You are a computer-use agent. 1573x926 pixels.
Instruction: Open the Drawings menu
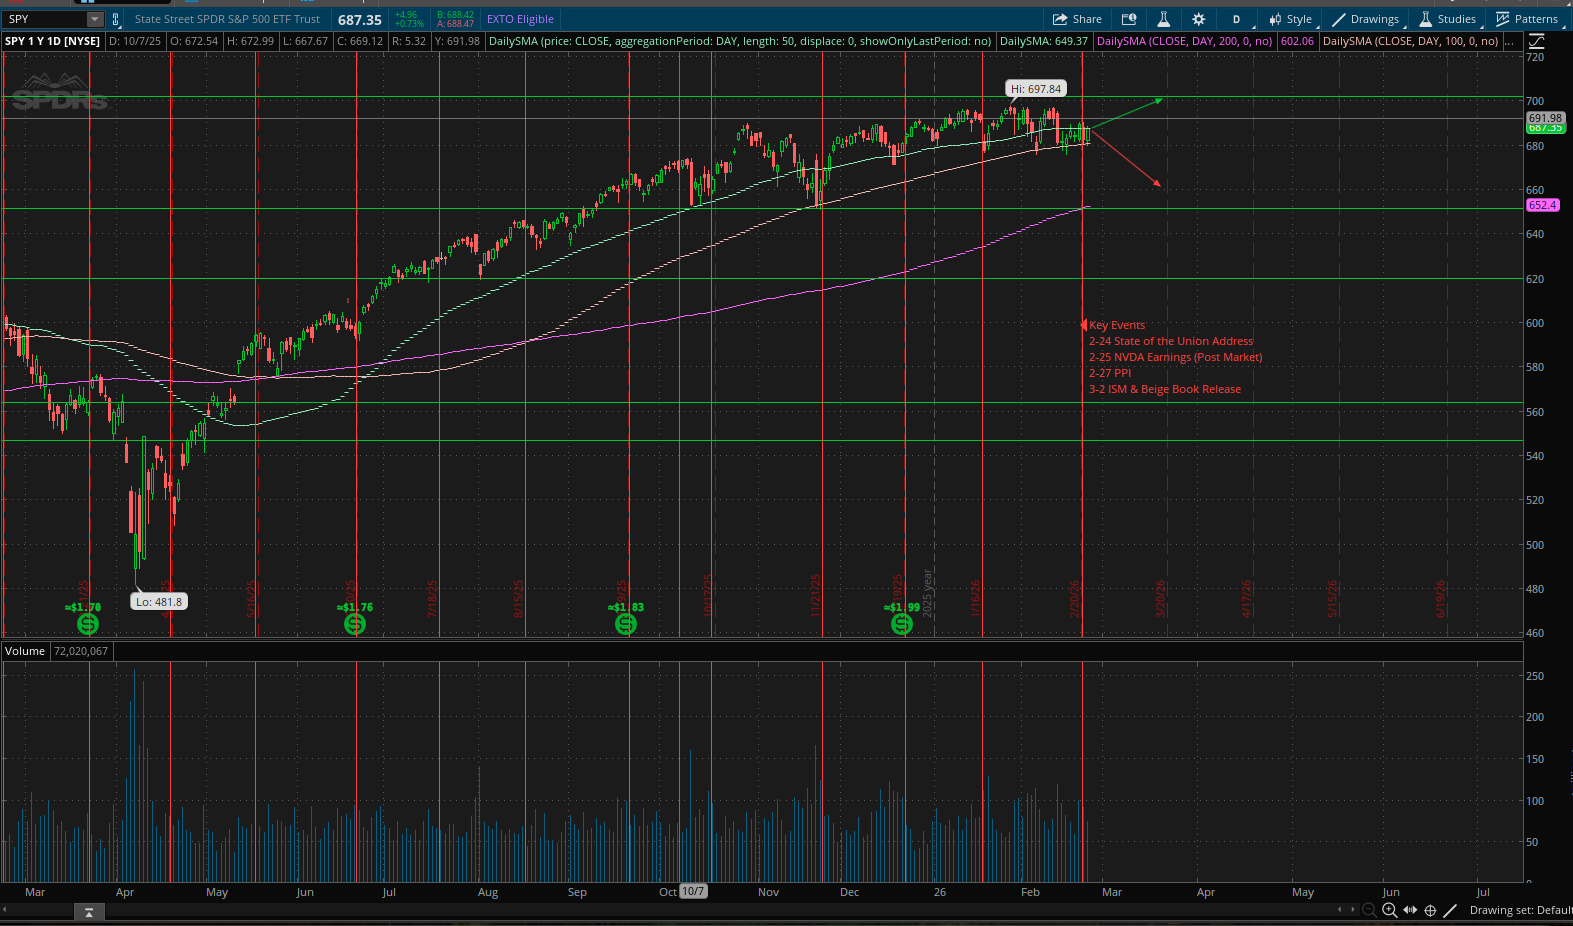(x=1366, y=19)
